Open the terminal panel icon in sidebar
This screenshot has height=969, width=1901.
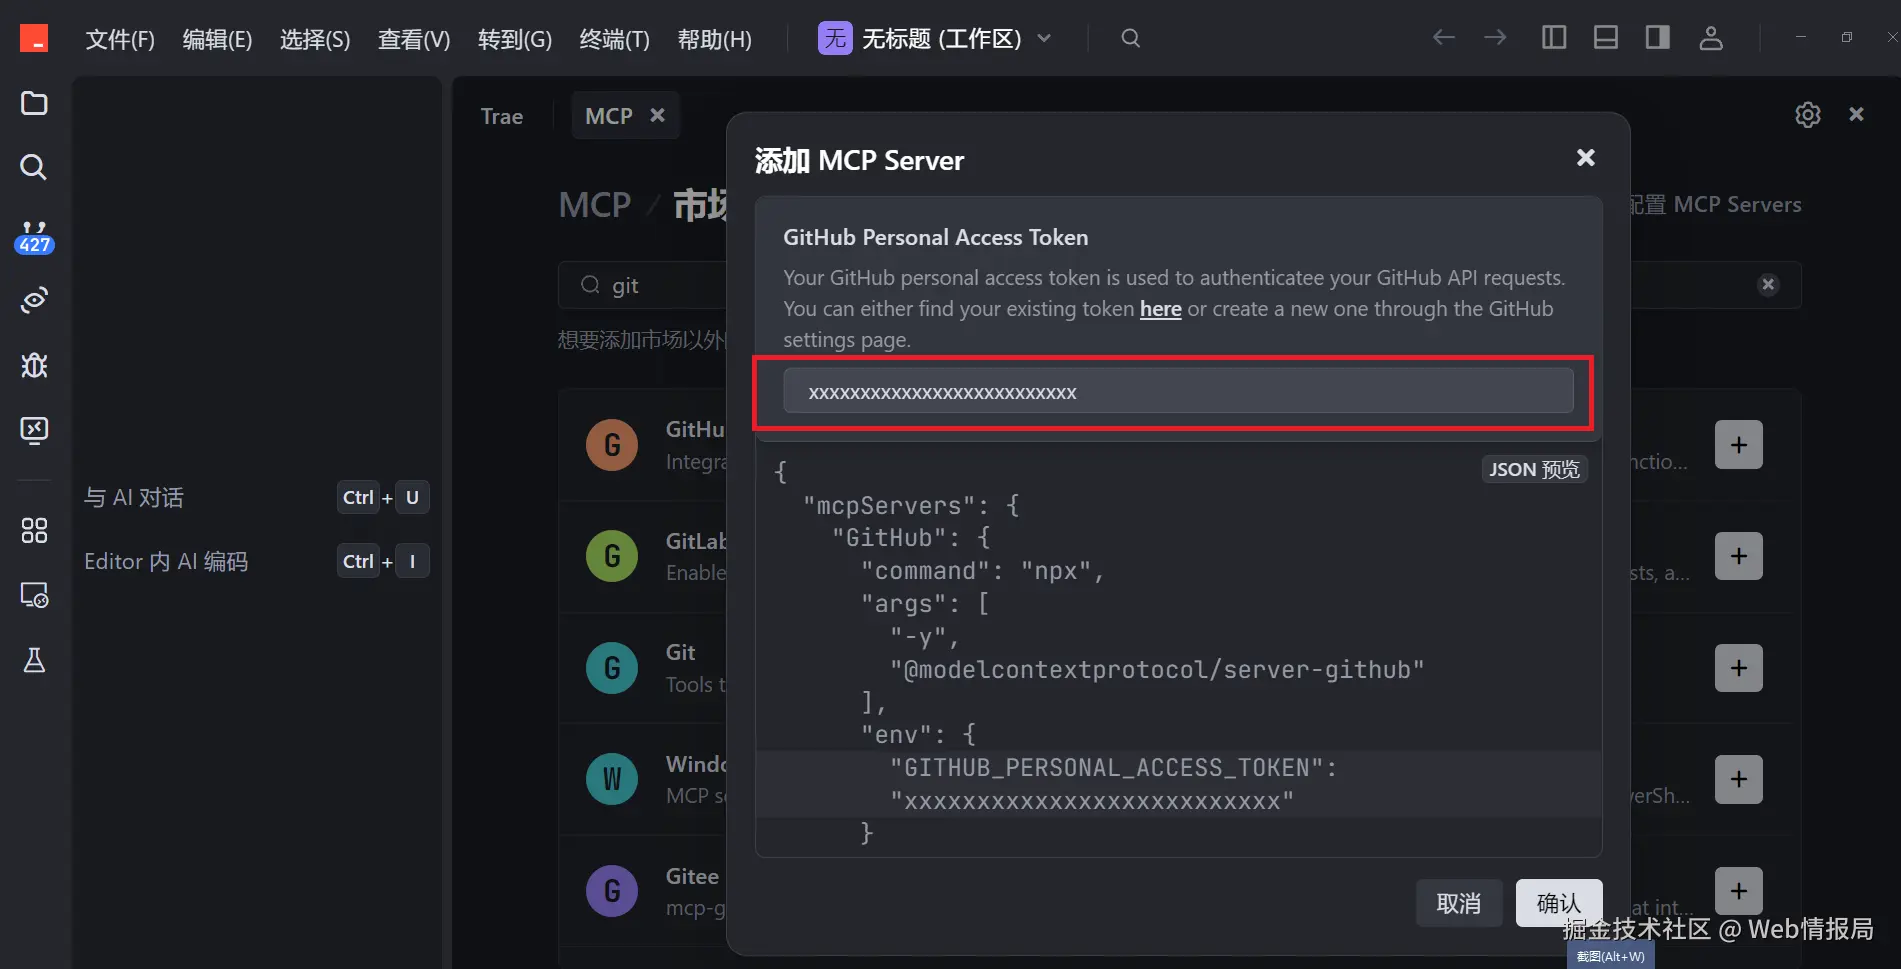coord(34,430)
